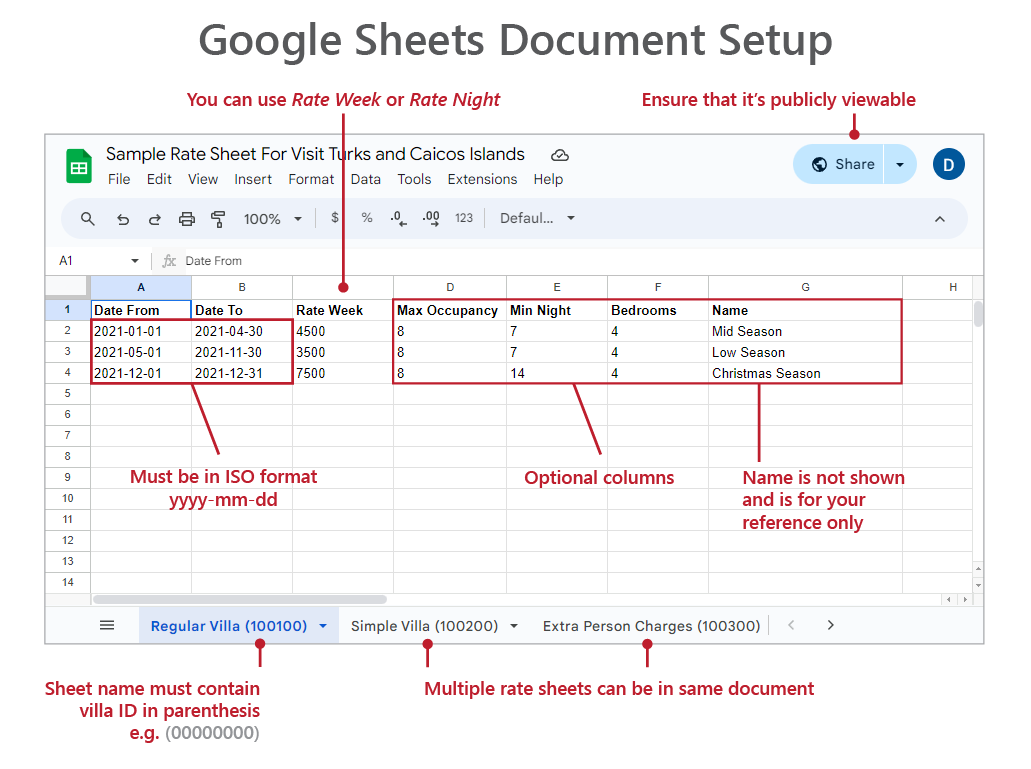Select the Rate Week header cell
The width and height of the screenshot is (1031, 769).
343,310
